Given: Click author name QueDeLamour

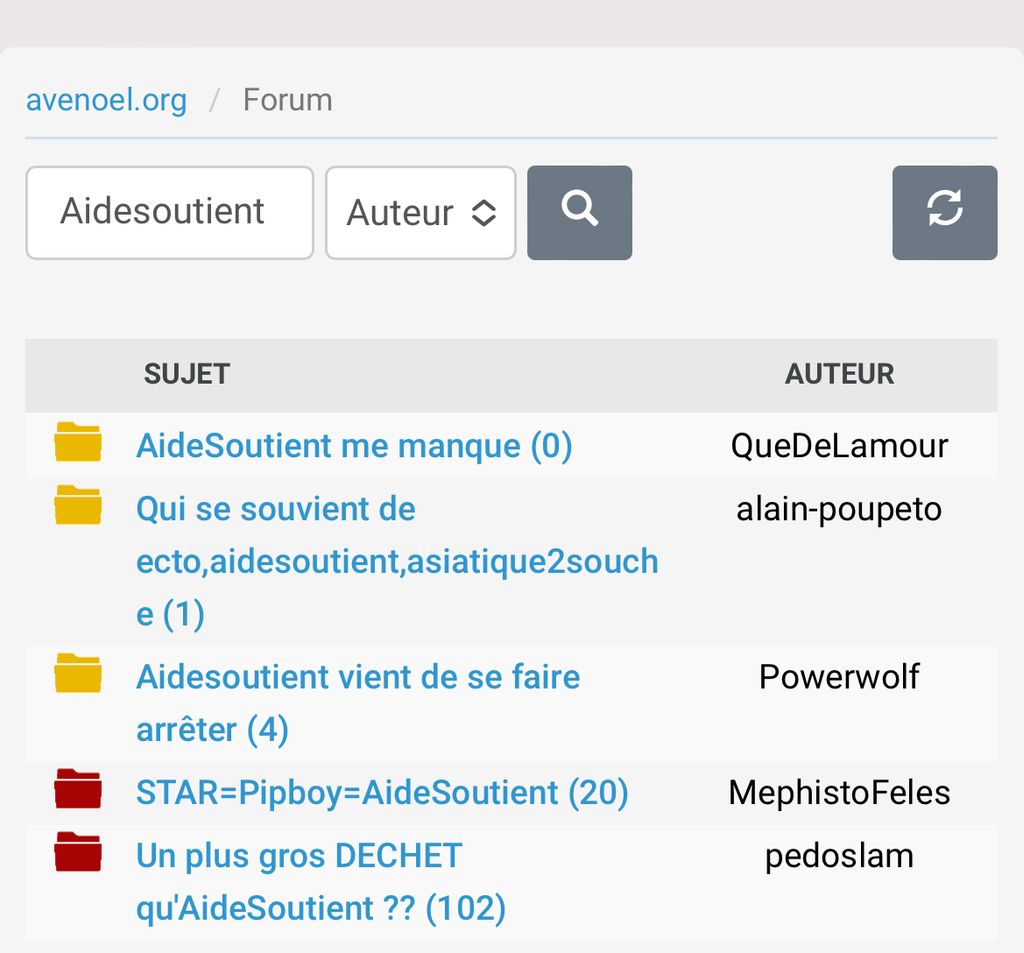Looking at the screenshot, I should 839,446.
